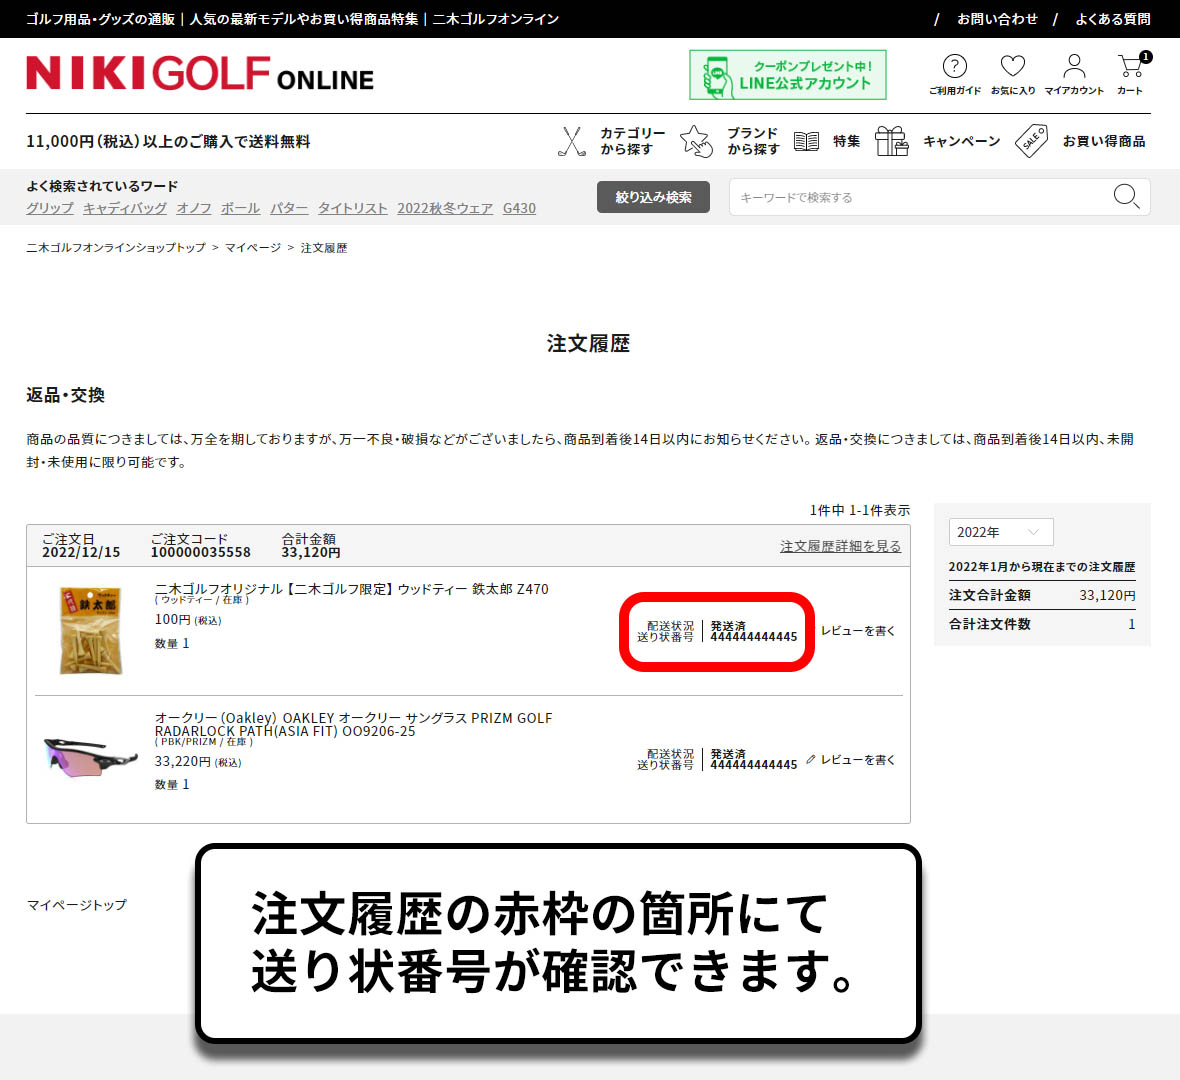This screenshot has width=1180, height=1080.
Task: Click the search magnifying glass icon
Action: tap(1126, 197)
